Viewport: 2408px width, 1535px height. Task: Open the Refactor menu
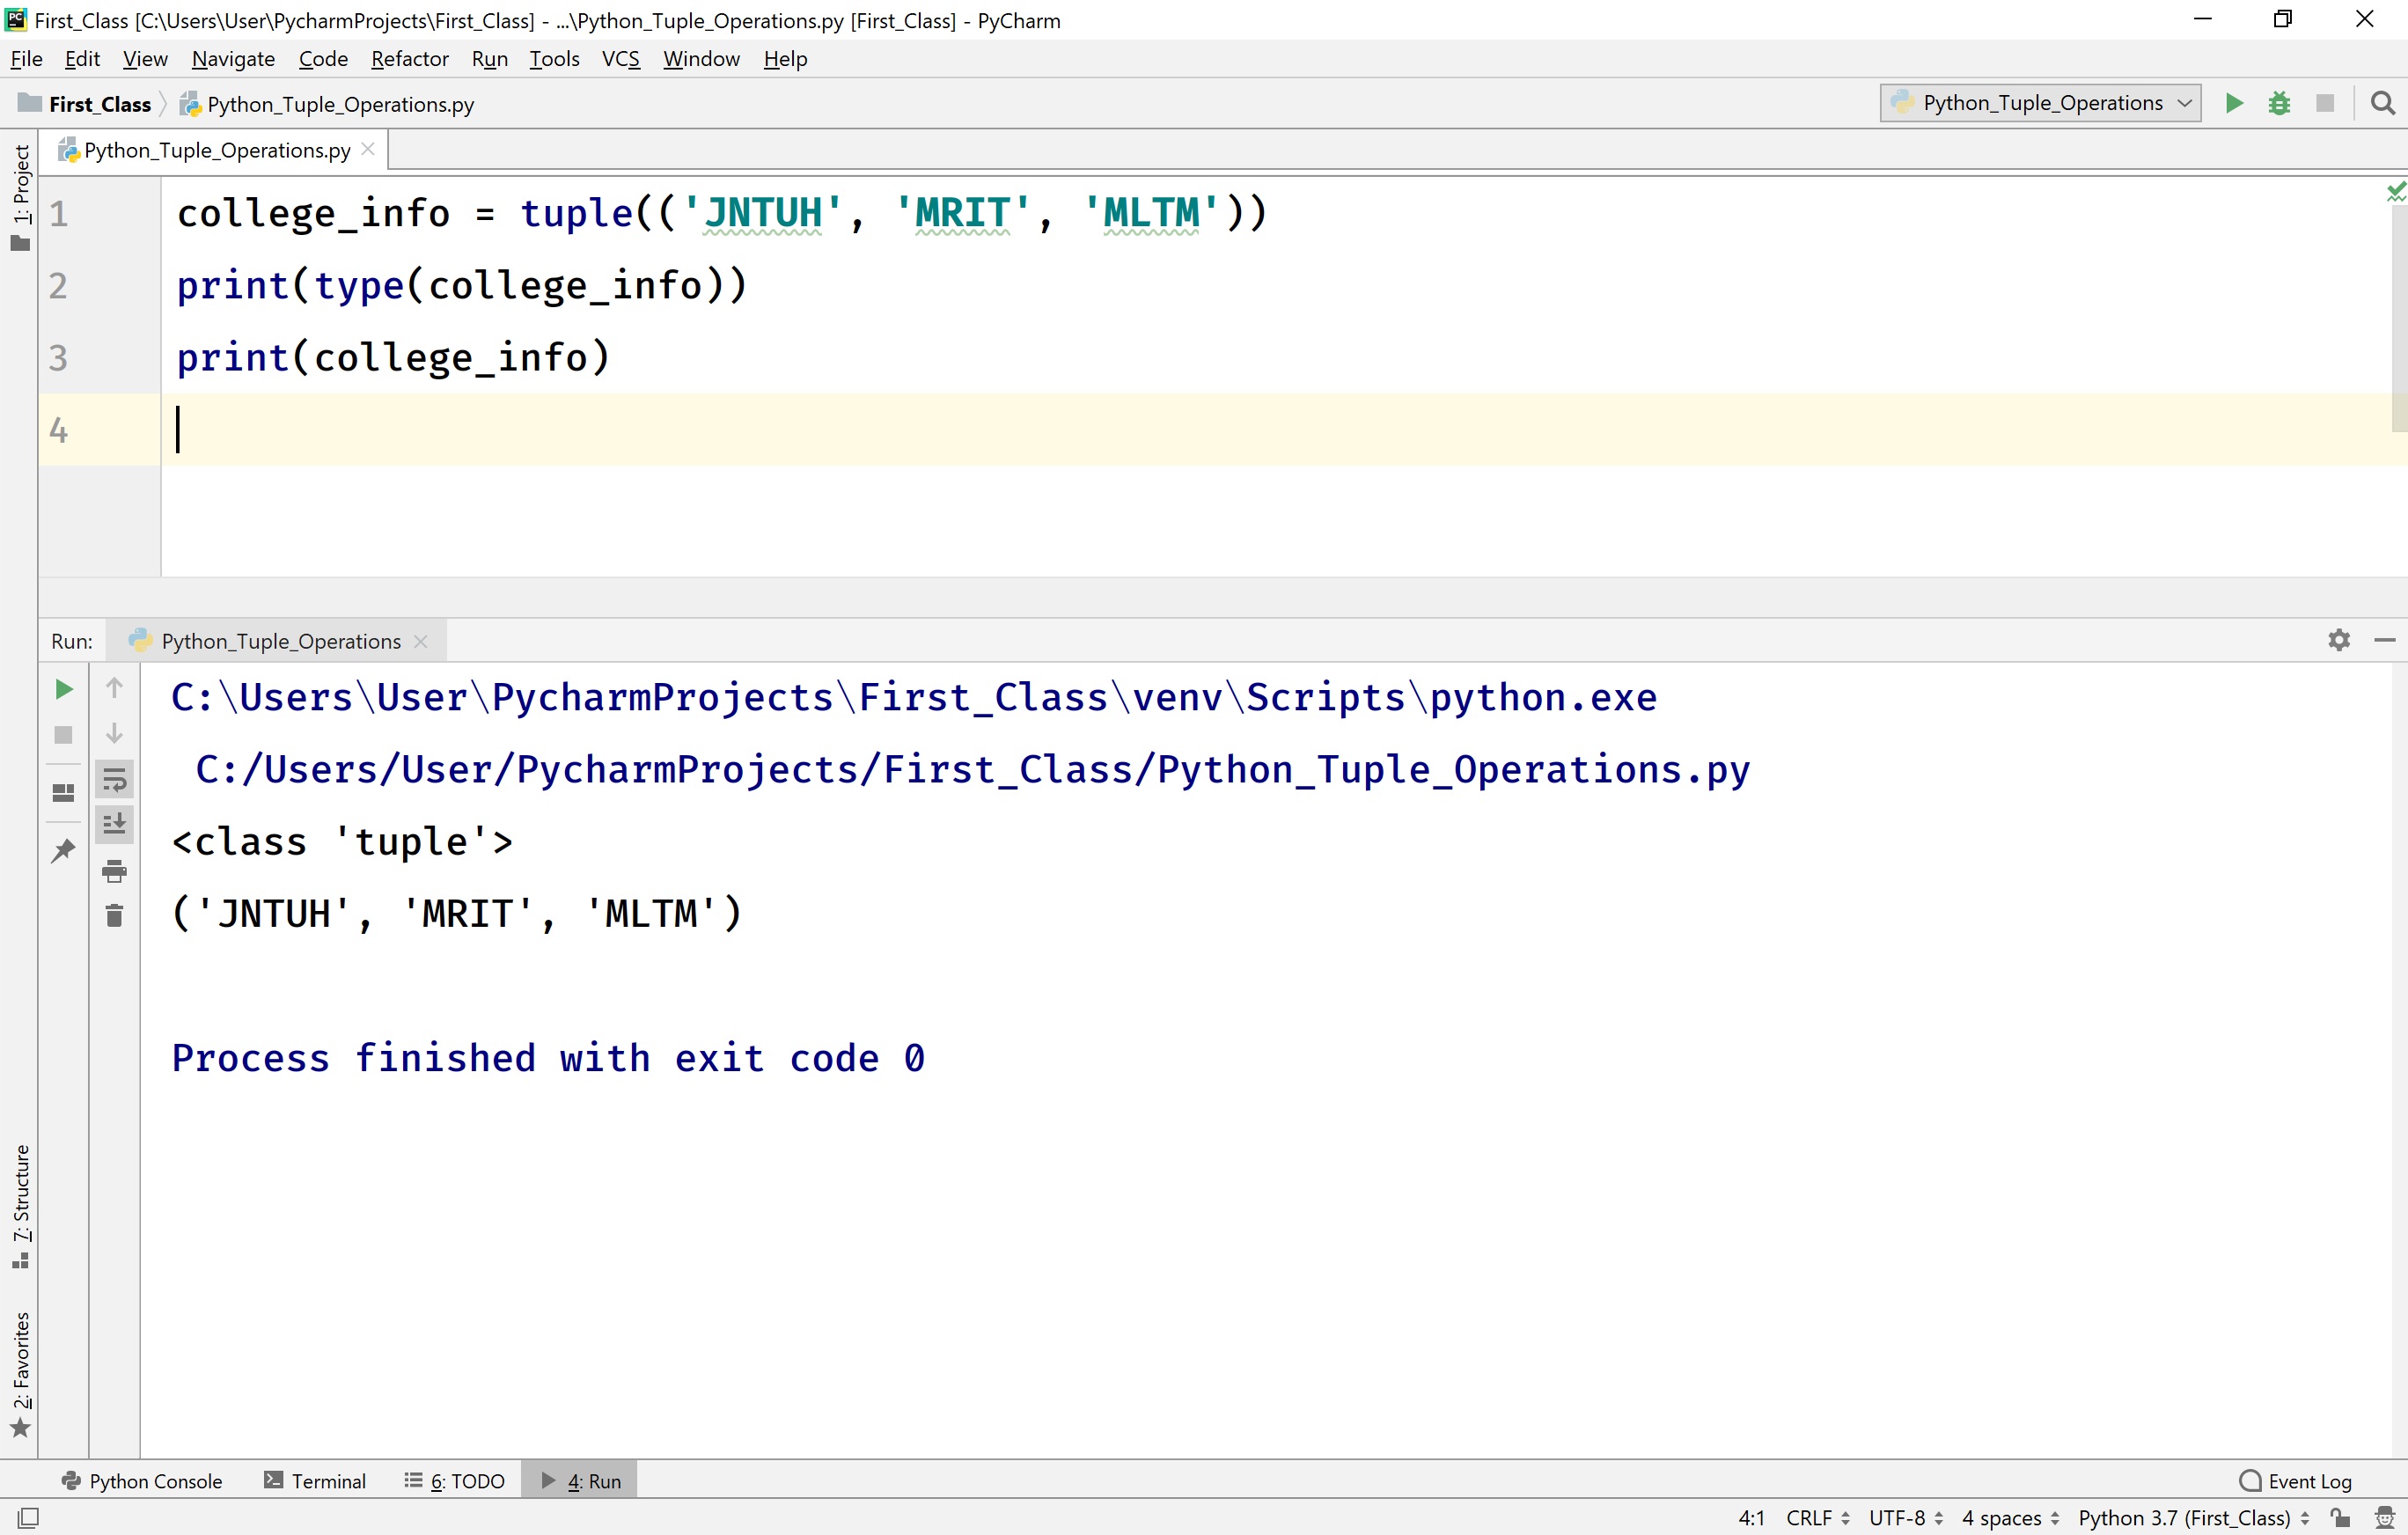point(409,58)
